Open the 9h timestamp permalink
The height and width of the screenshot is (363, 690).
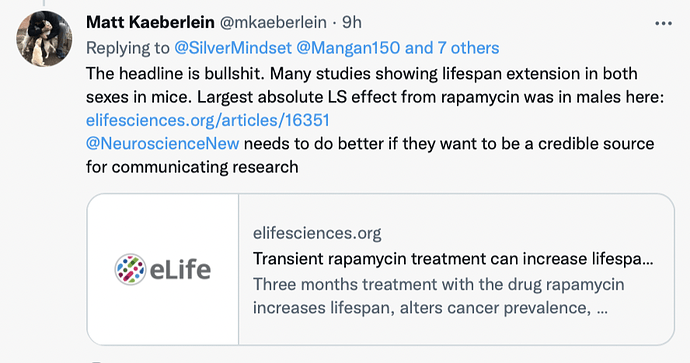point(352,22)
